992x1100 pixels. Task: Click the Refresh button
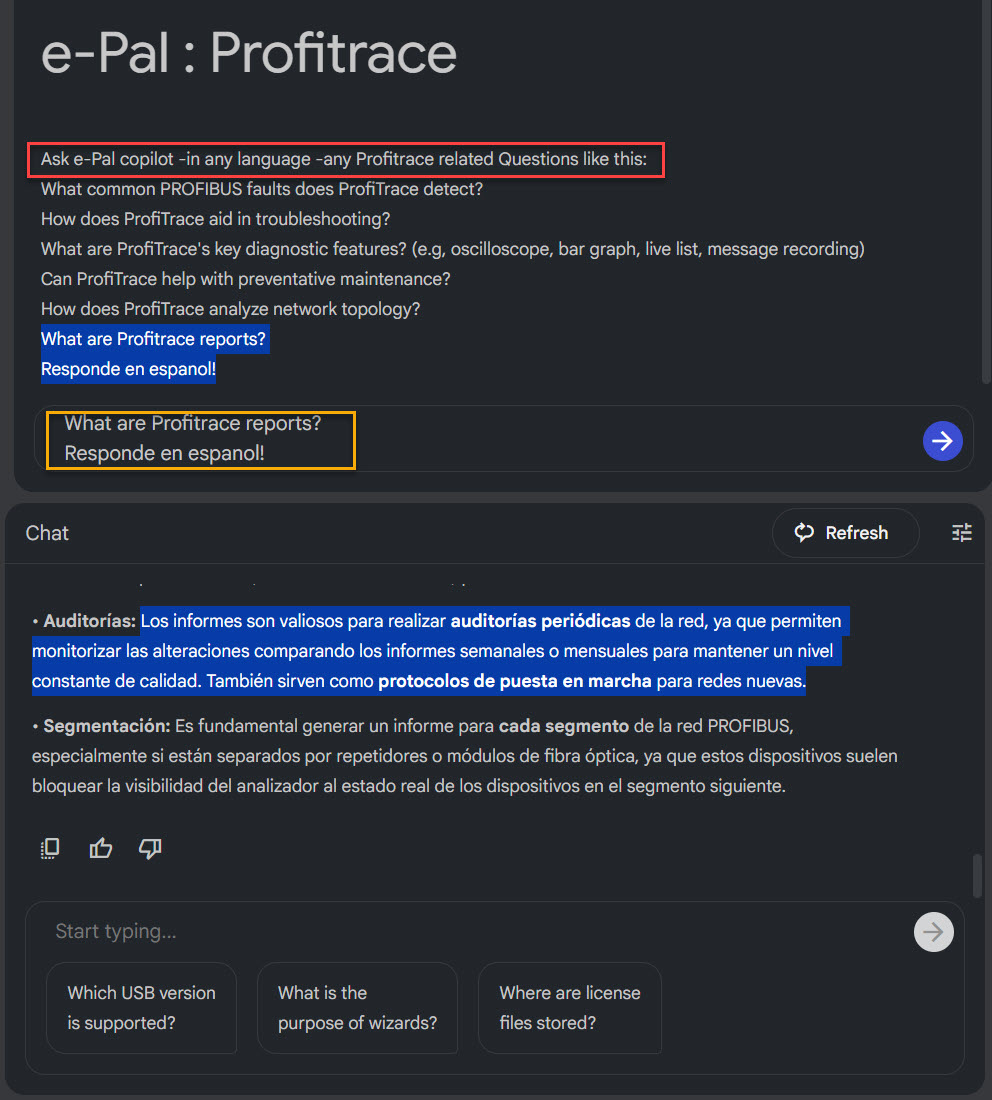pos(845,532)
